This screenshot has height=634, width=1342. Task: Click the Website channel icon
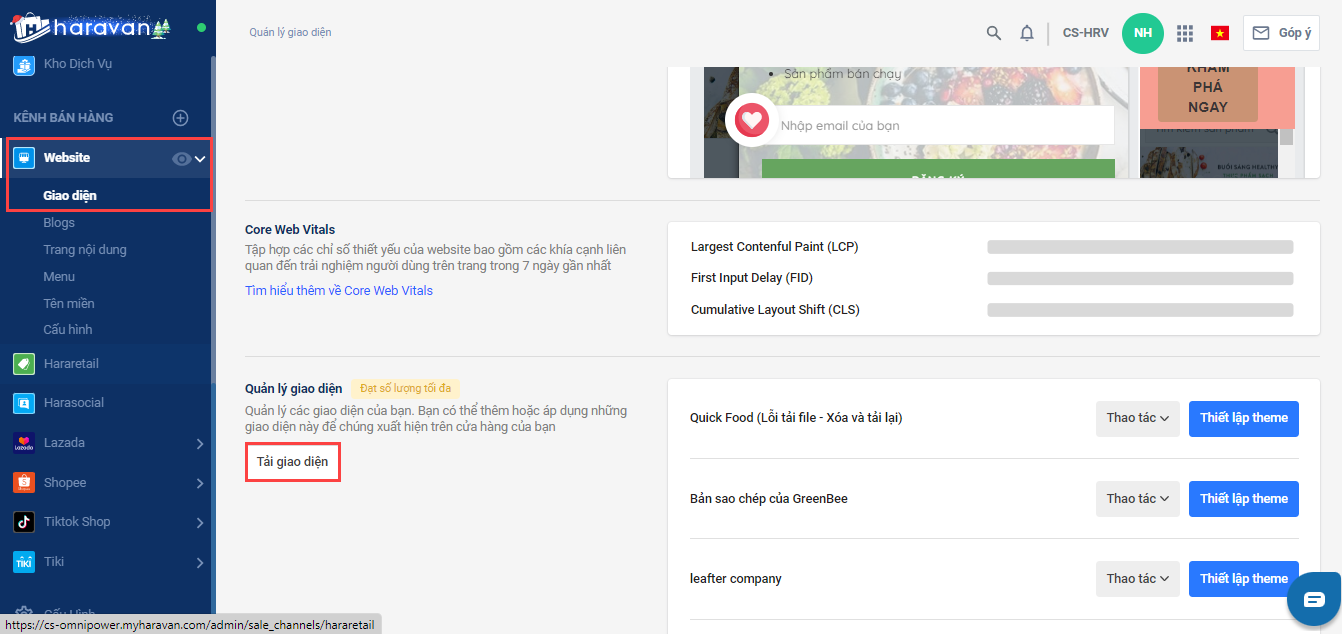pyautogui.click(x=24, y=158)
